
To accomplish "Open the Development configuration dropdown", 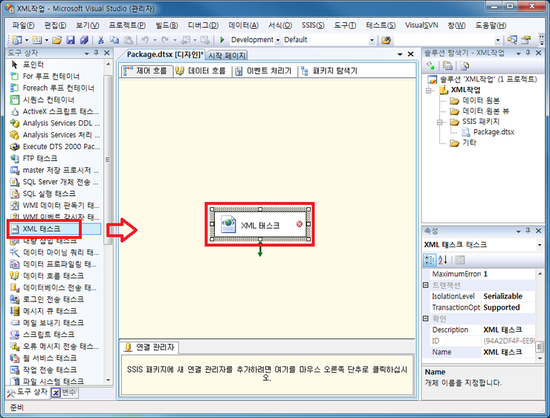I will pyautogui.click(x=278, y=40).
